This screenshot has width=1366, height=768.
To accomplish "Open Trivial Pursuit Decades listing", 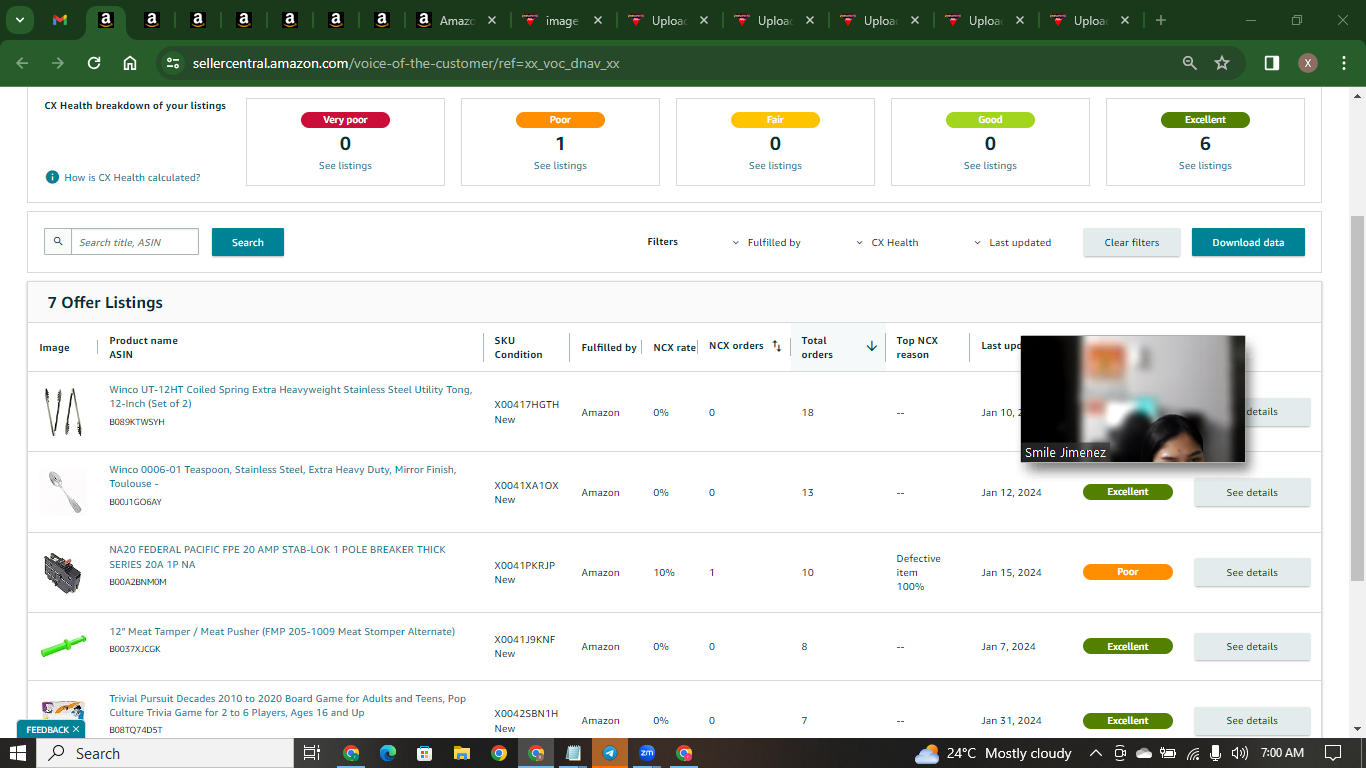I will [287, 706].
